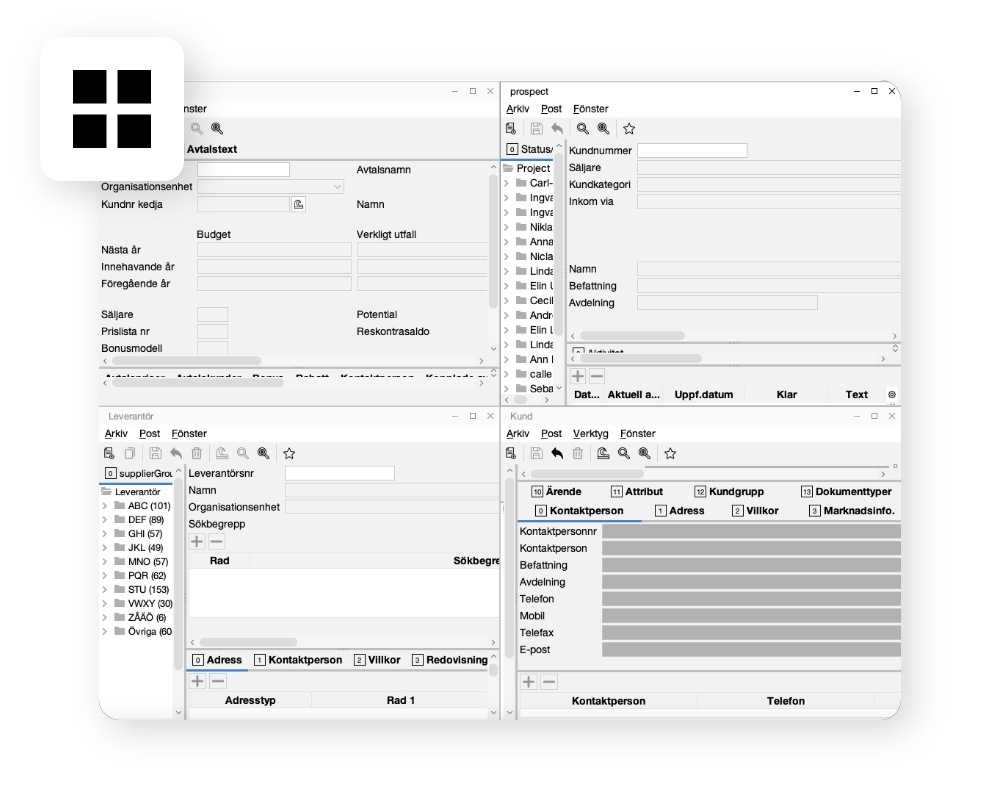This screenshot has width=1000, height=800.
Task: Expand the calle folder in prospect tree
Action: click(507, 374)
